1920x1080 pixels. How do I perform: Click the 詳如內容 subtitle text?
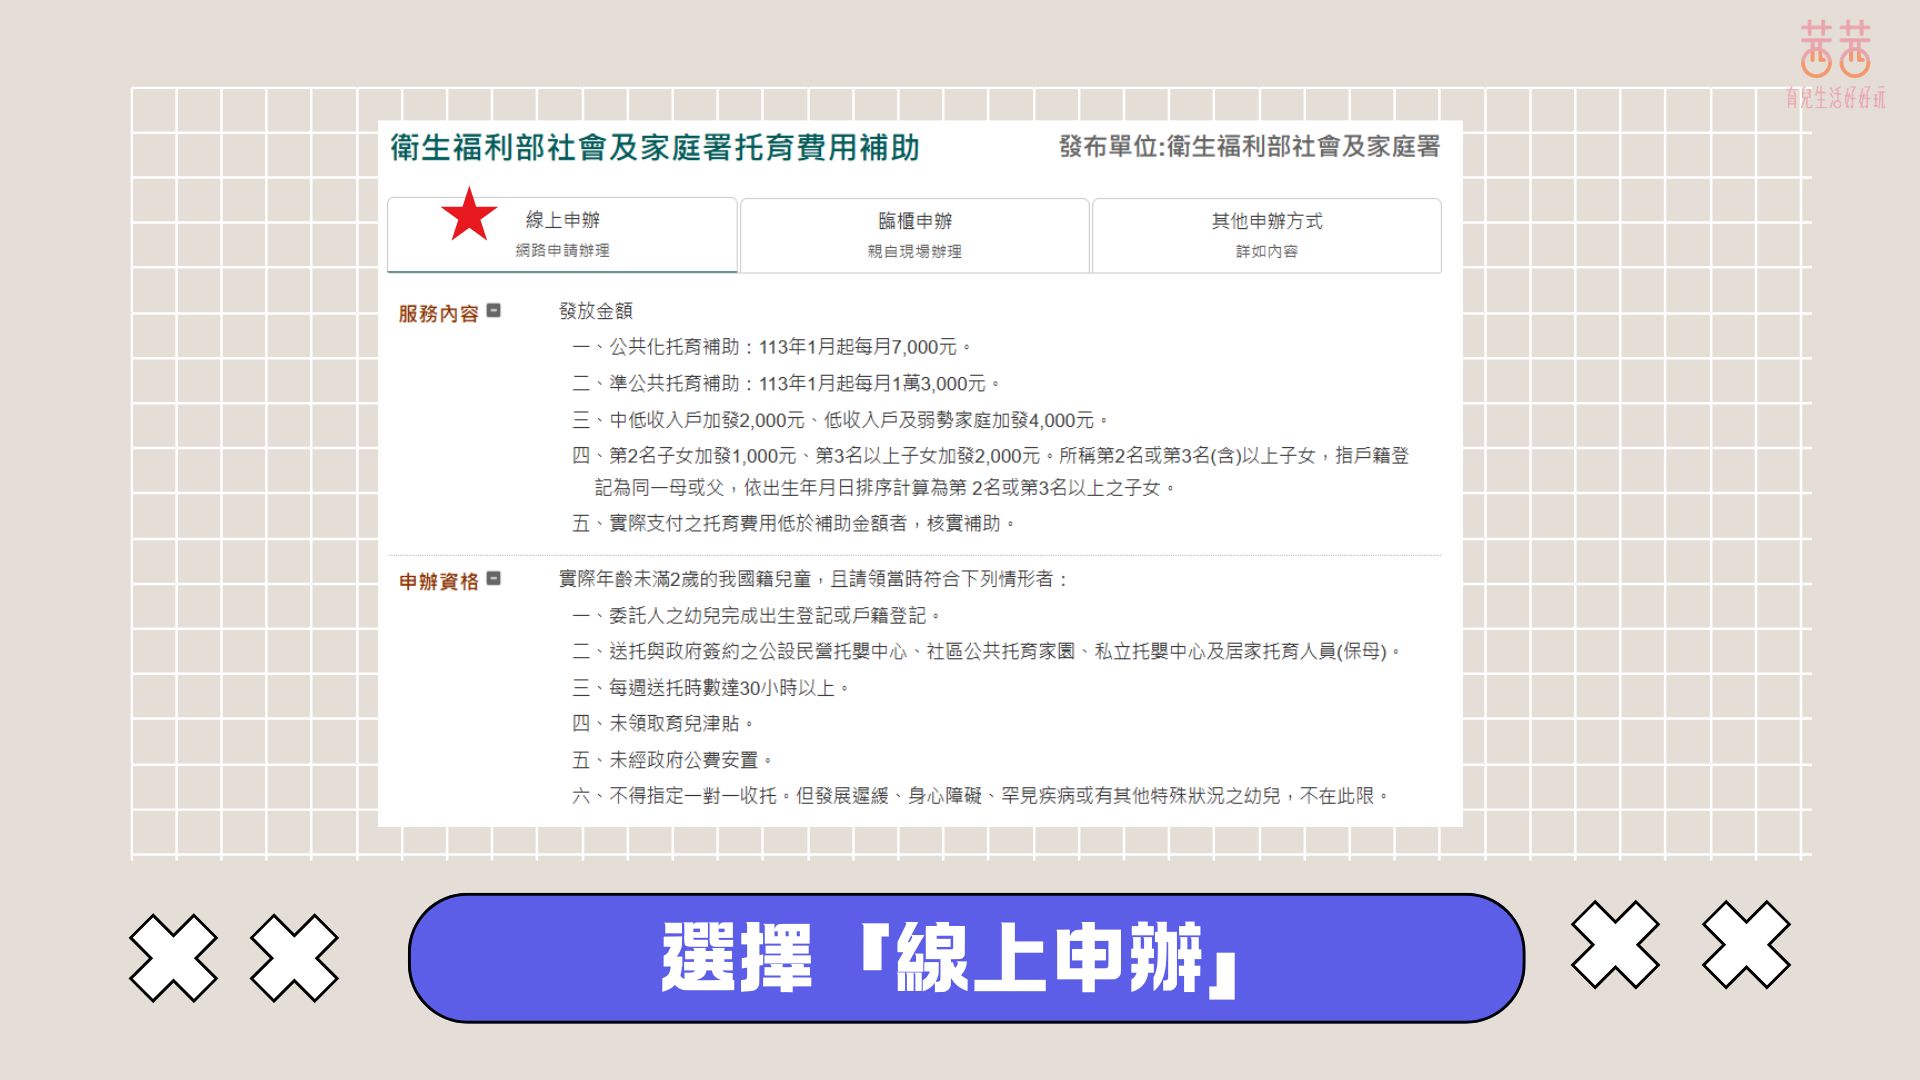[1266, 252]
